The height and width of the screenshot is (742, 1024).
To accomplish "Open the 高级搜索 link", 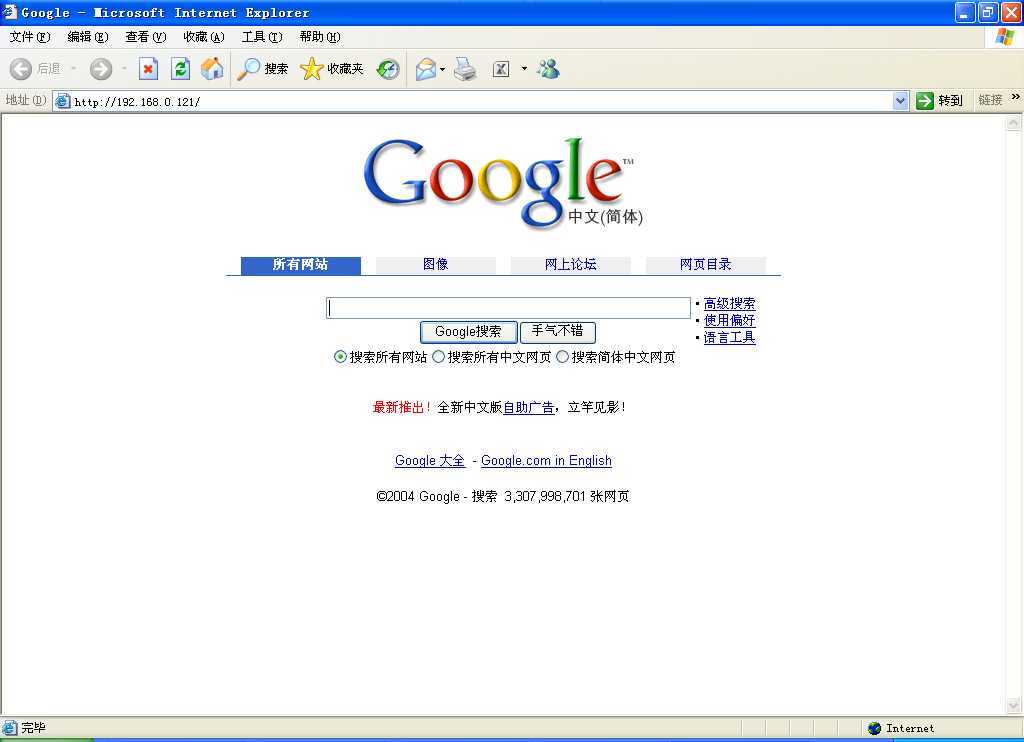I will tap(729, 304).
